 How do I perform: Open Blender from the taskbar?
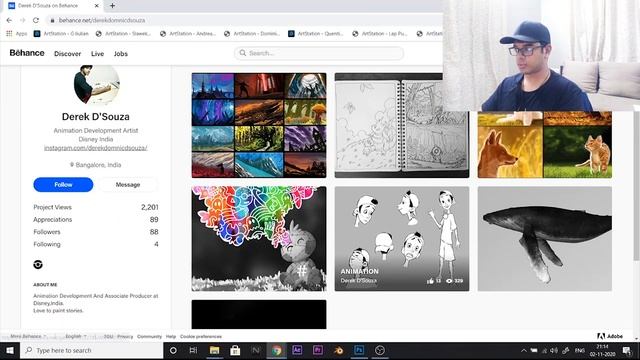[x=338, y=350]
